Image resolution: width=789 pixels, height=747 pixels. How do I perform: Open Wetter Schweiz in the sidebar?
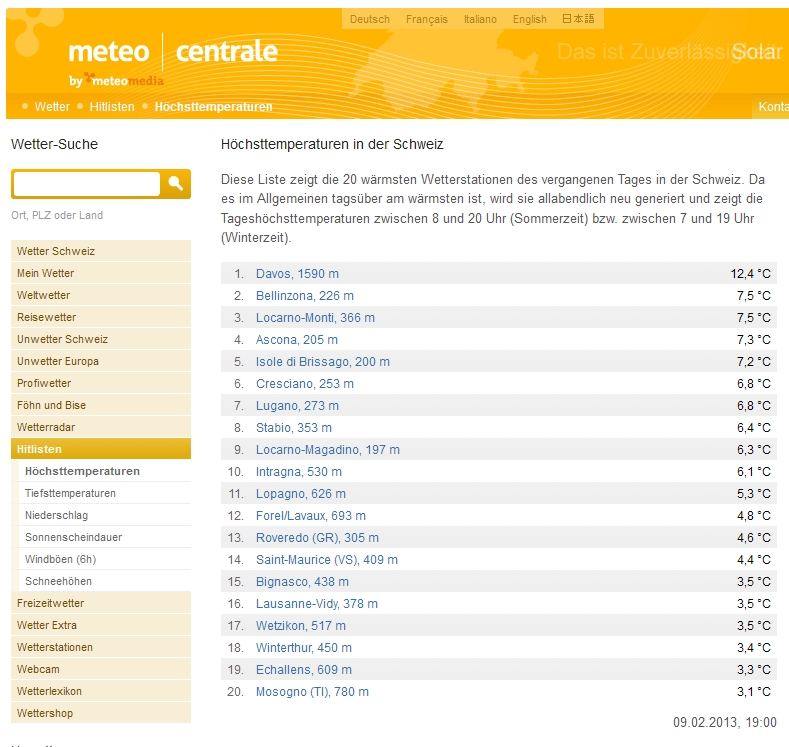[56, 251]
